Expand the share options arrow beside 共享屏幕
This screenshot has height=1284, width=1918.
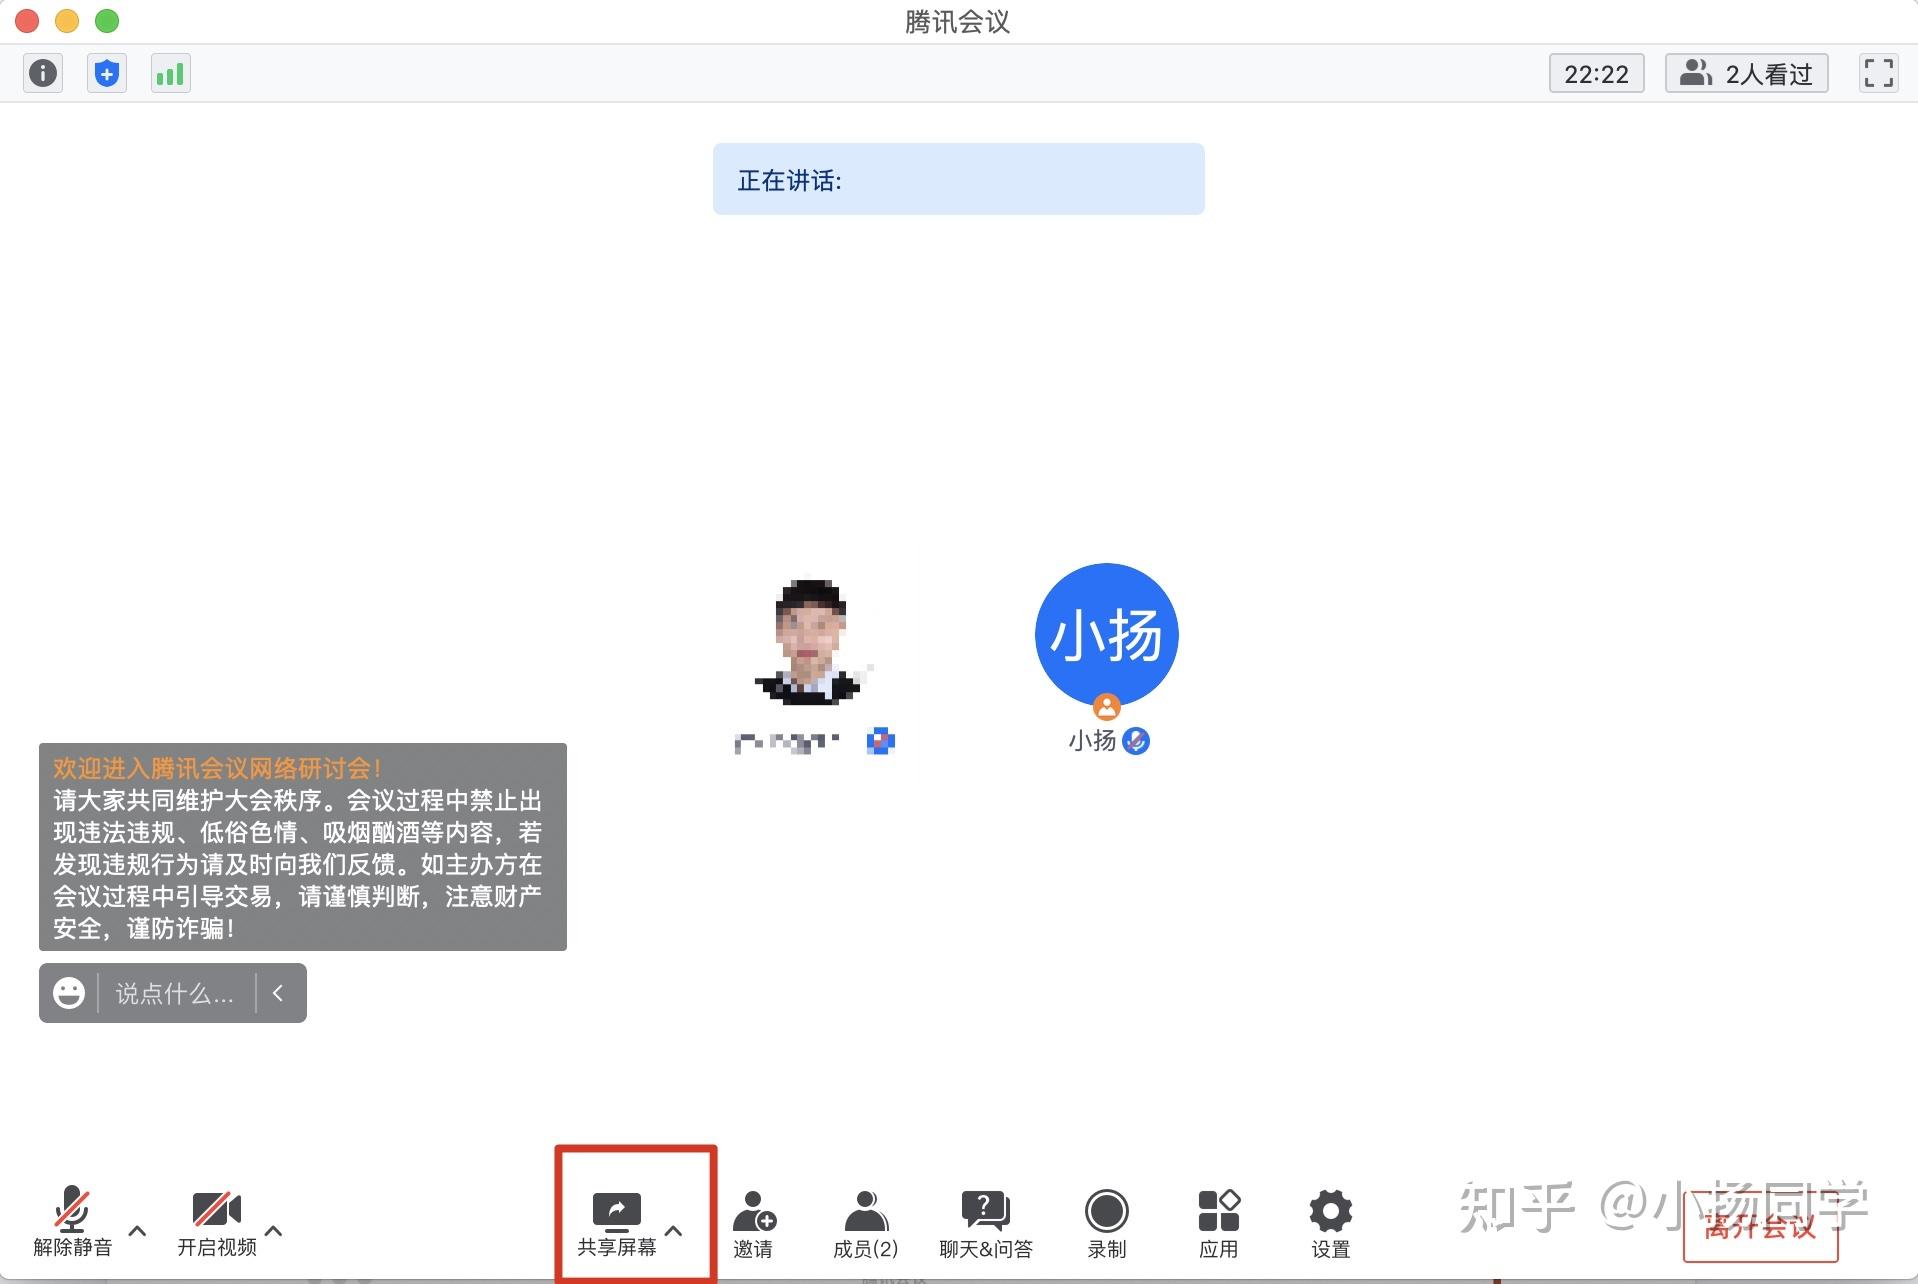pyautogui.click(x=674, y=1230)
